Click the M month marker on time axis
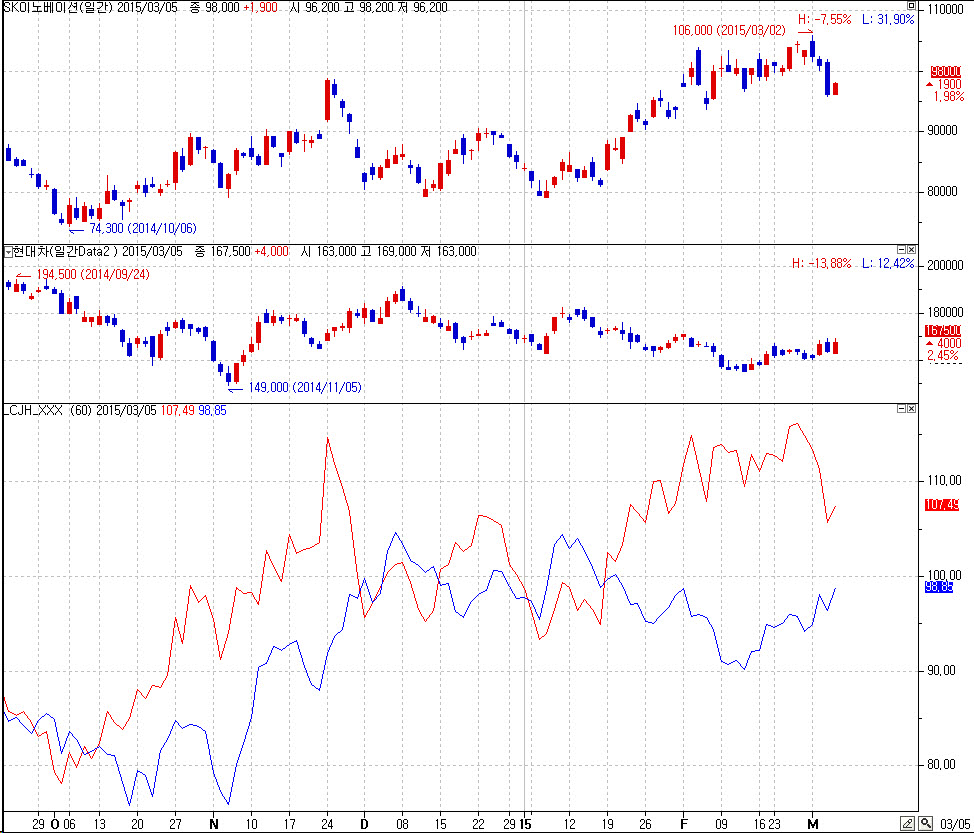The image size is (974, 833). 812,824
